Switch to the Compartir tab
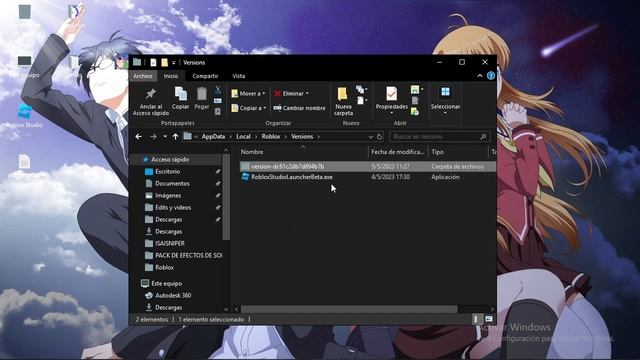 tap(205, 76)
